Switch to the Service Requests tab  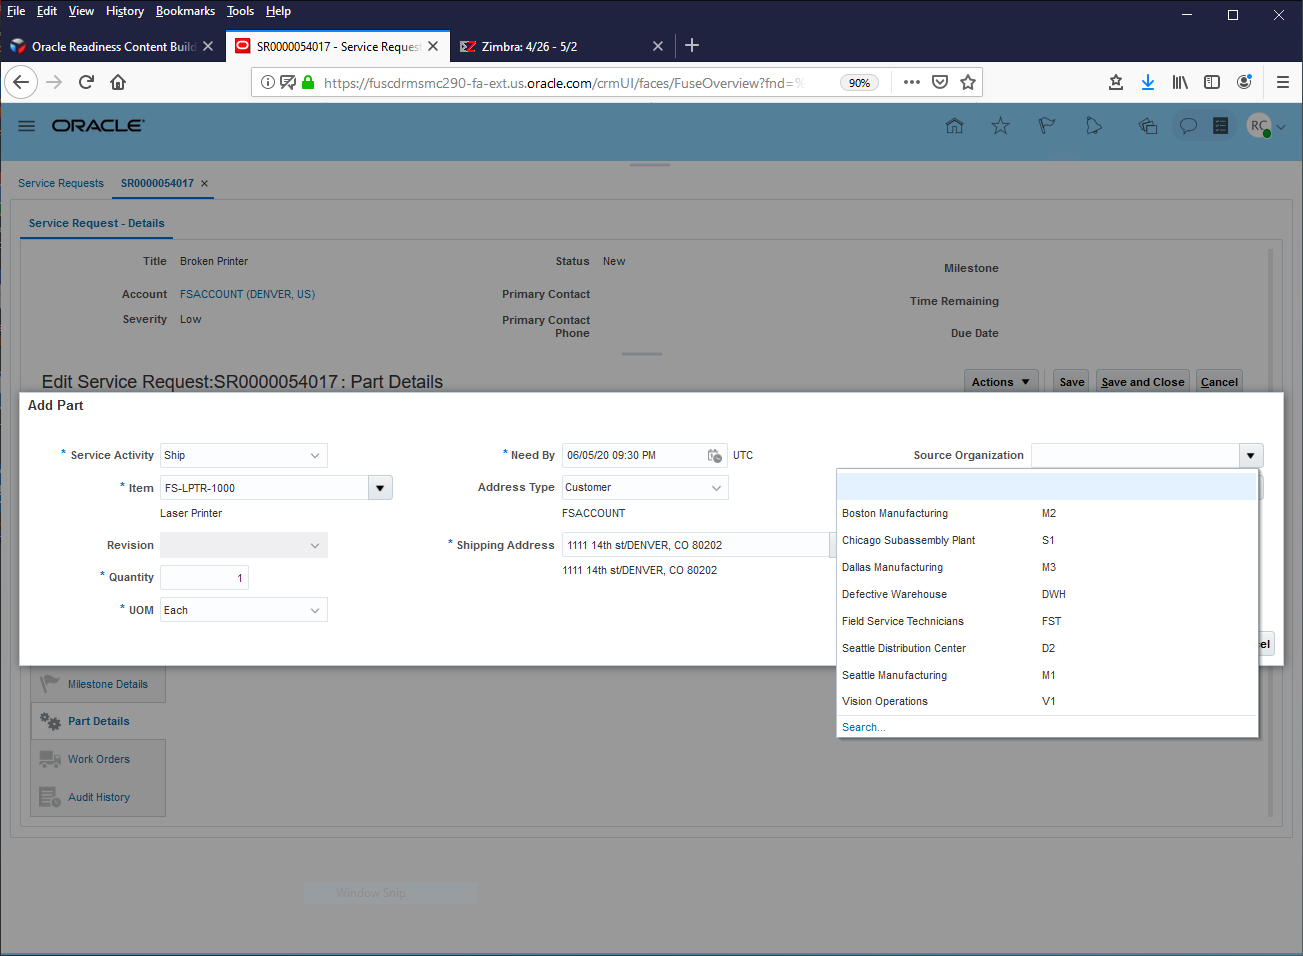pos(61,183)
